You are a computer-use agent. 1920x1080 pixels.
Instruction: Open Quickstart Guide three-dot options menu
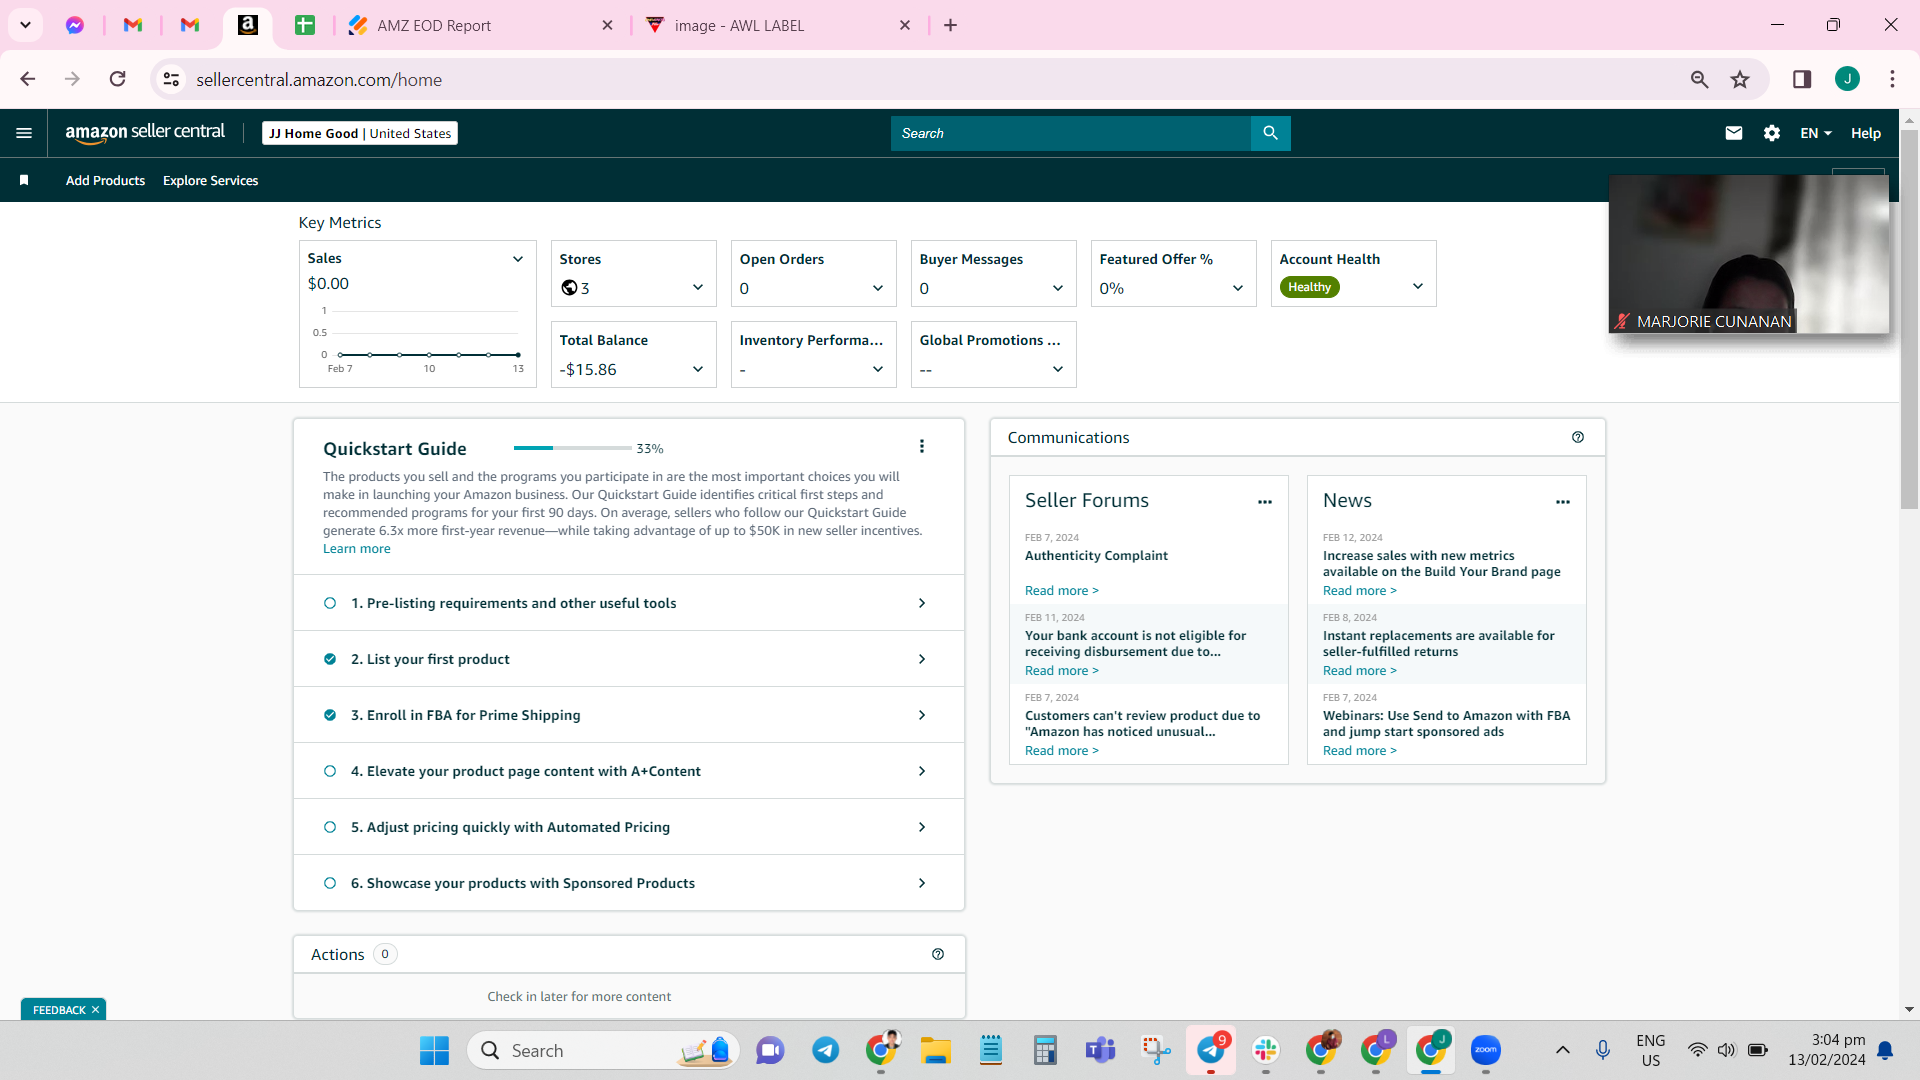pyautogui.click(x=922, y=446)
